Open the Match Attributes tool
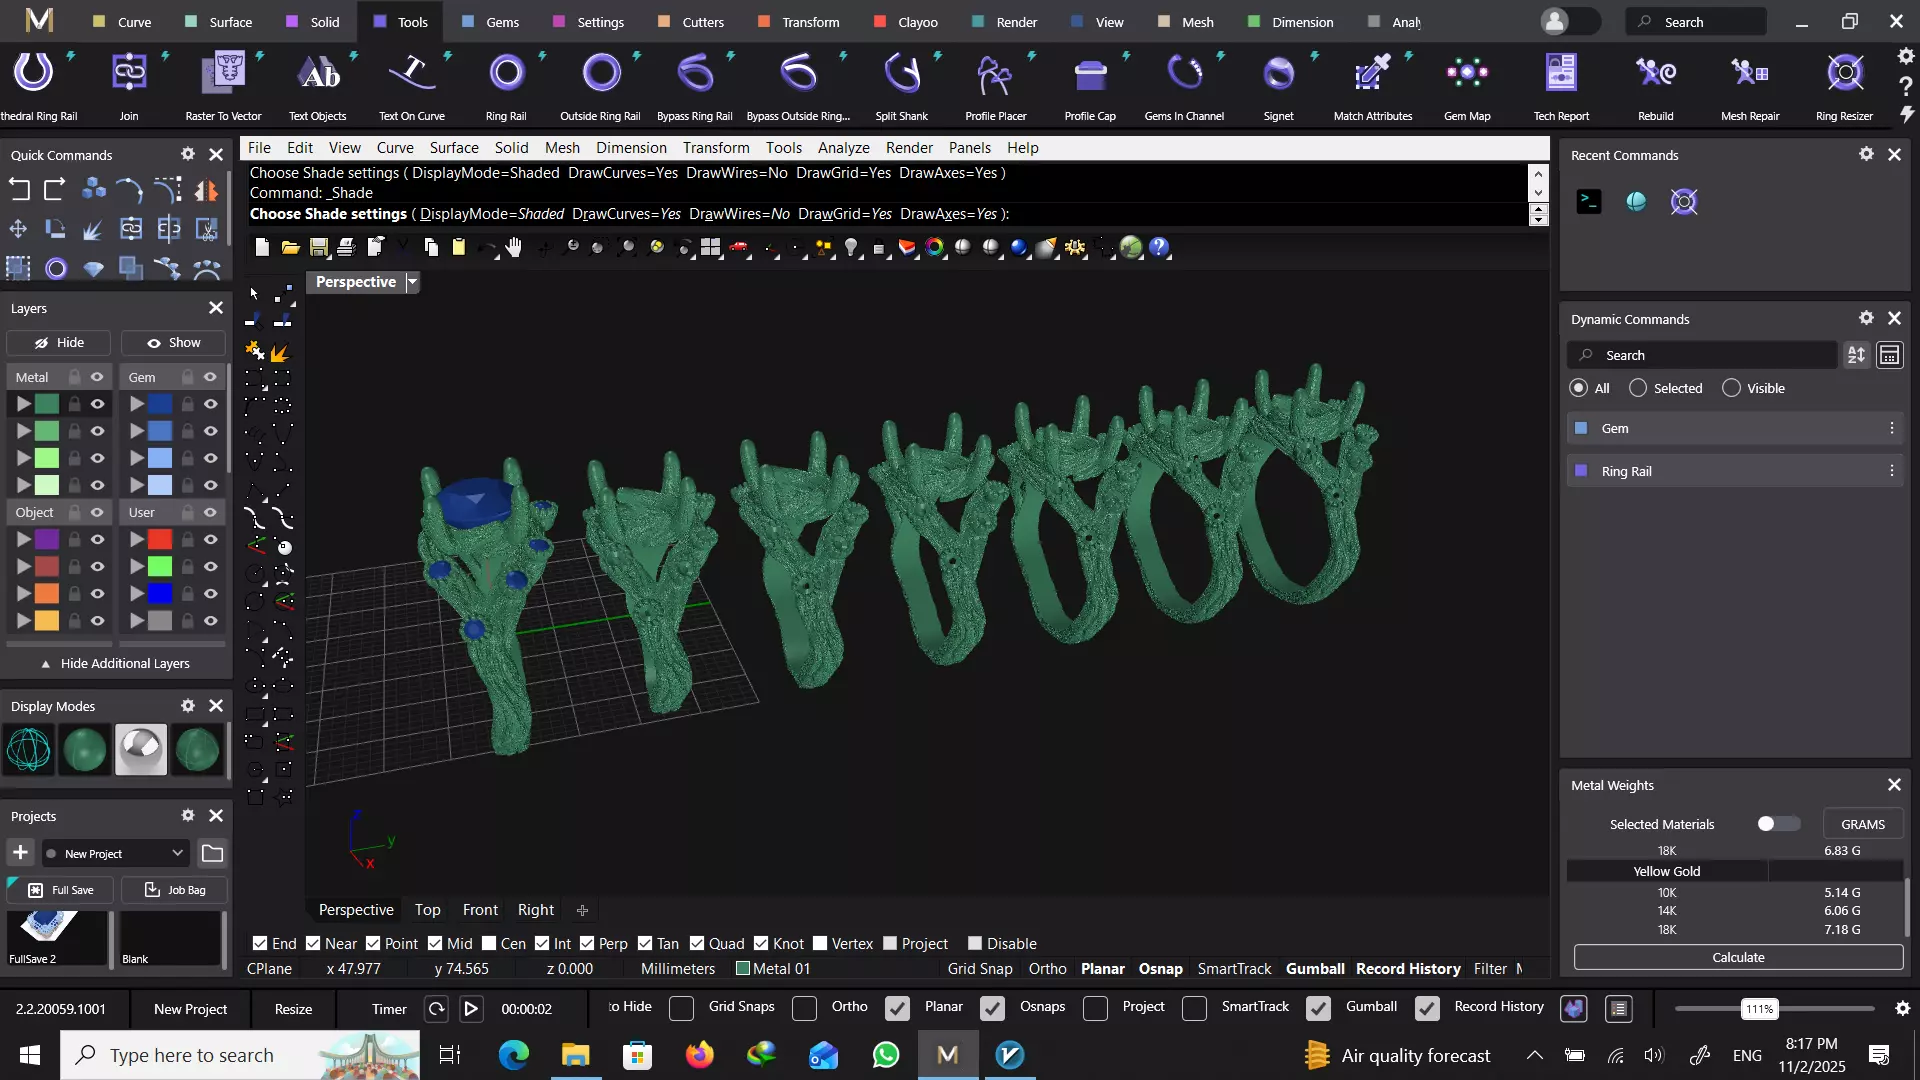1920x1080 pixels. (x=1373, y=85)
